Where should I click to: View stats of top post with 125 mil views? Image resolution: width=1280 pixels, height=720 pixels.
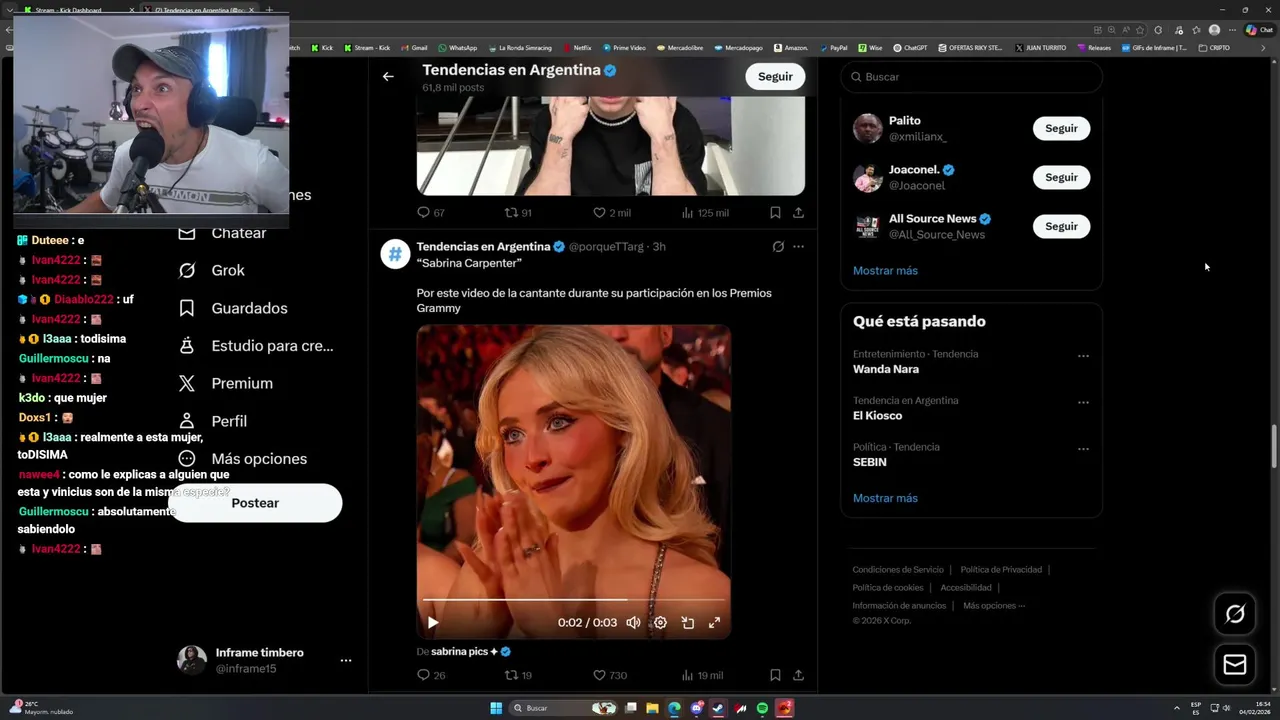pos(705,212)
